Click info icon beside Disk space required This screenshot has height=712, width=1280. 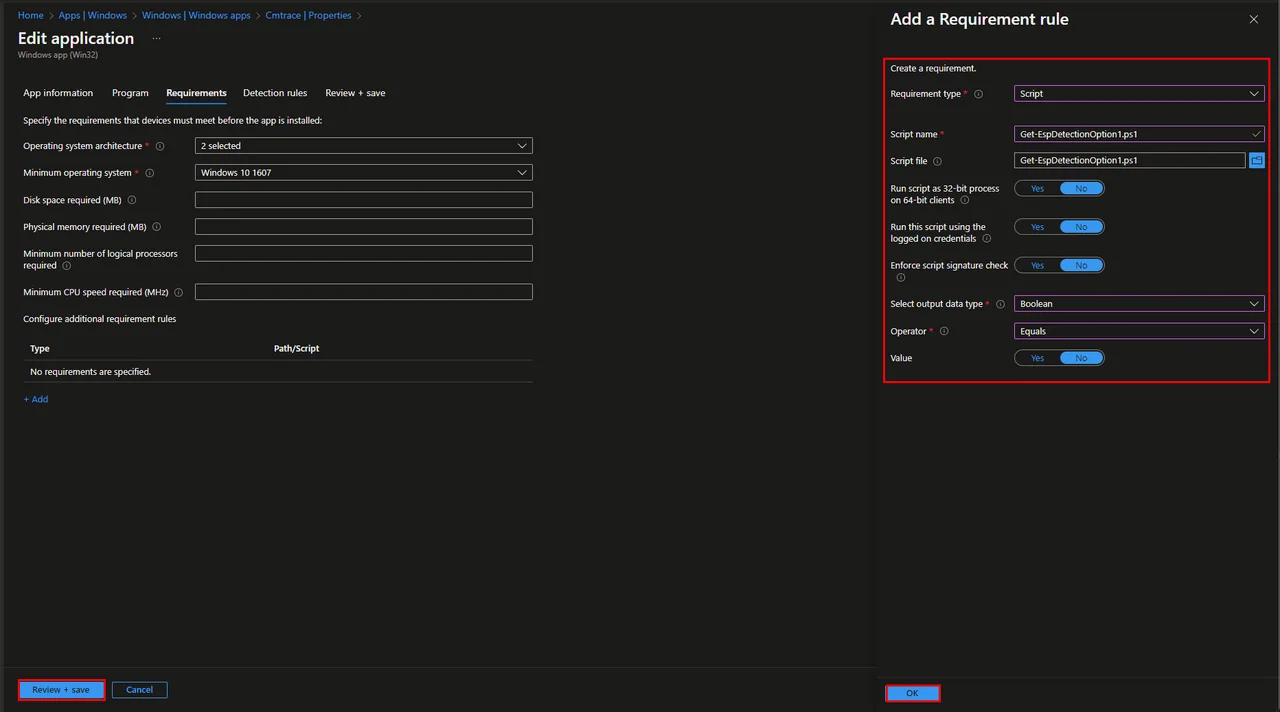tap(132, 200)
